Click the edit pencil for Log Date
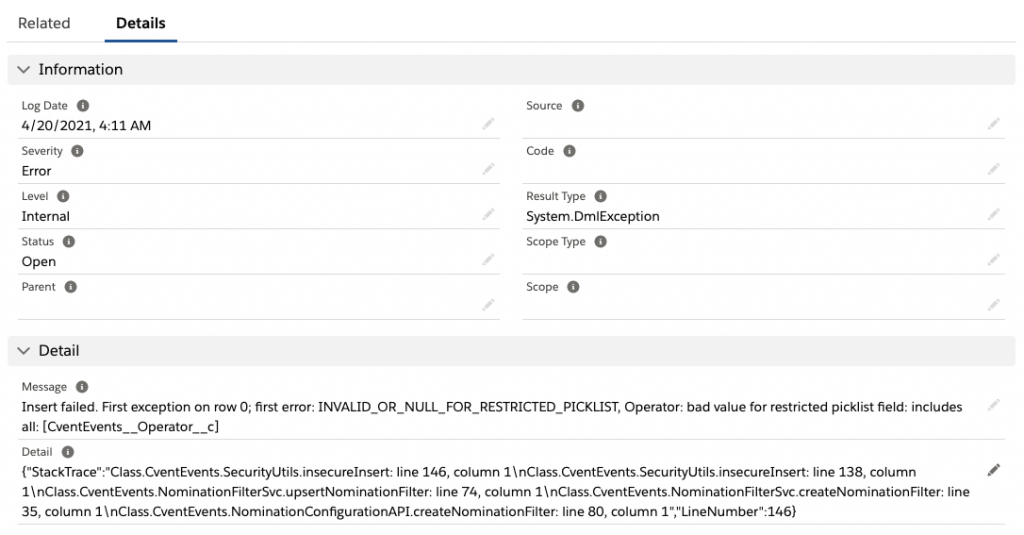 [488, 124]
